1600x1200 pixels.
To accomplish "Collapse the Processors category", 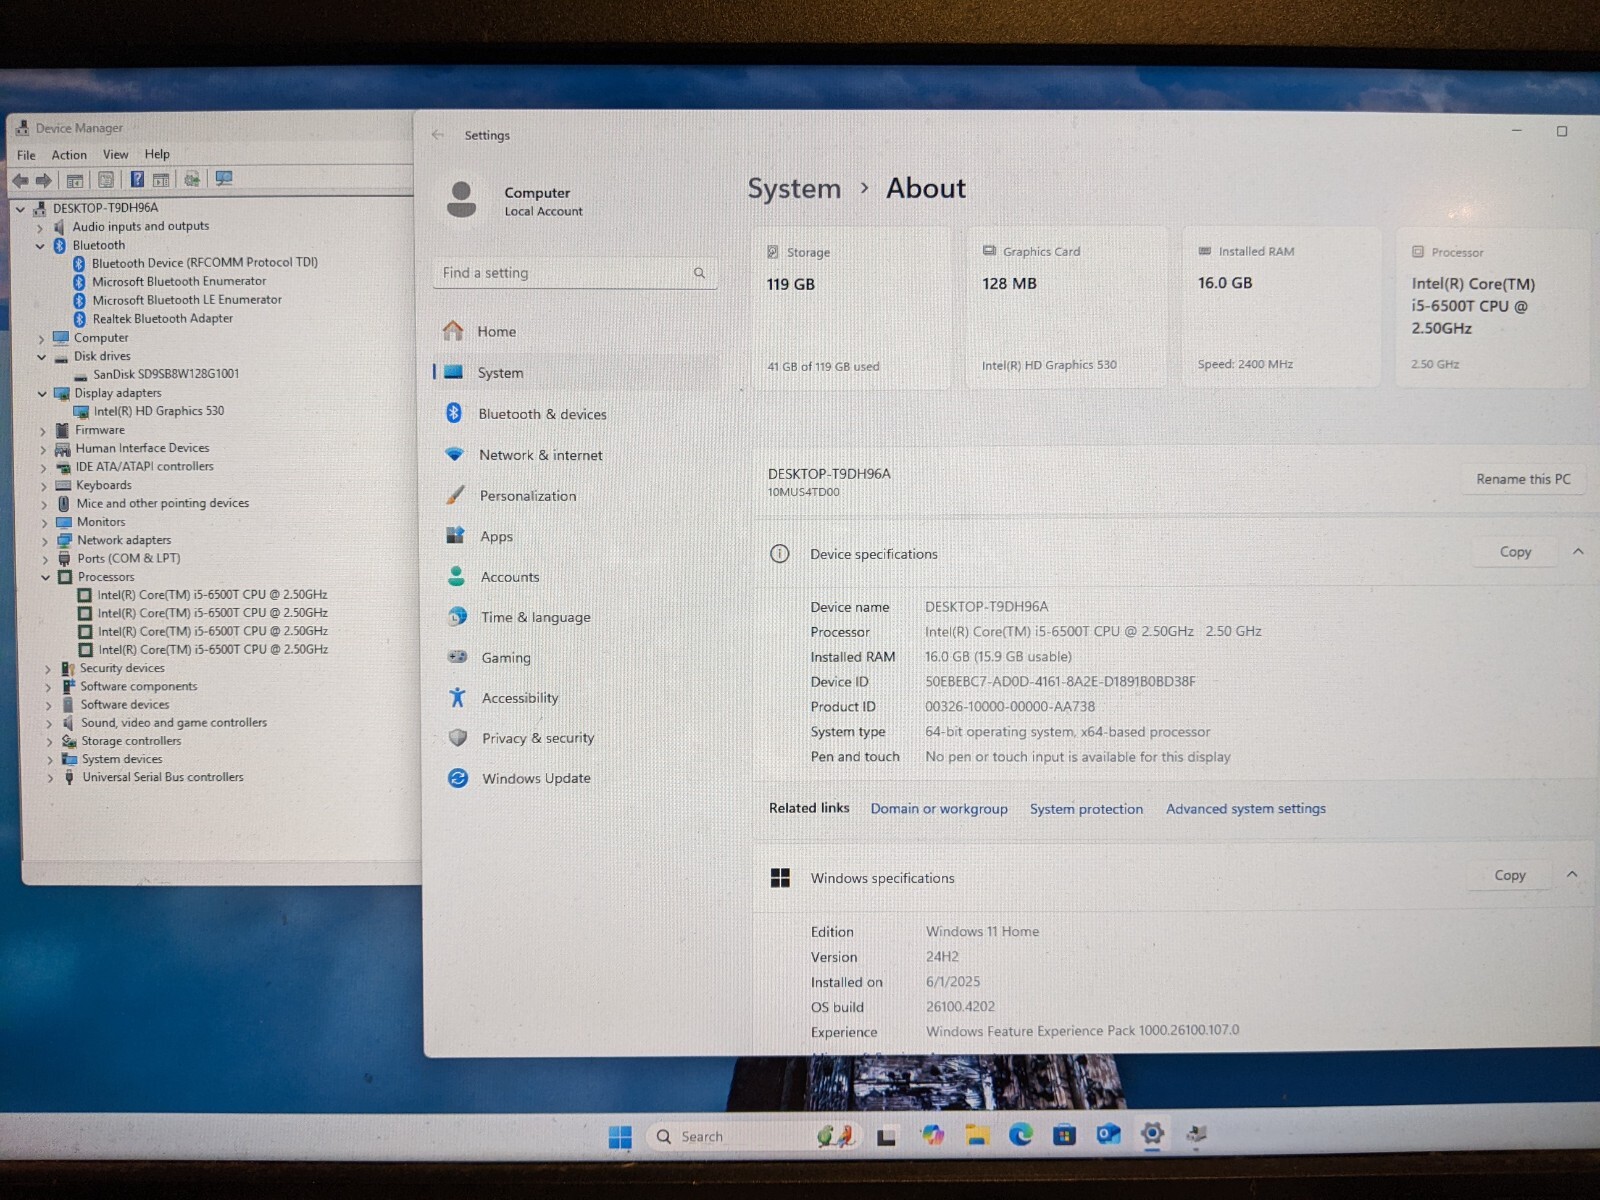I will pos(45,578).
